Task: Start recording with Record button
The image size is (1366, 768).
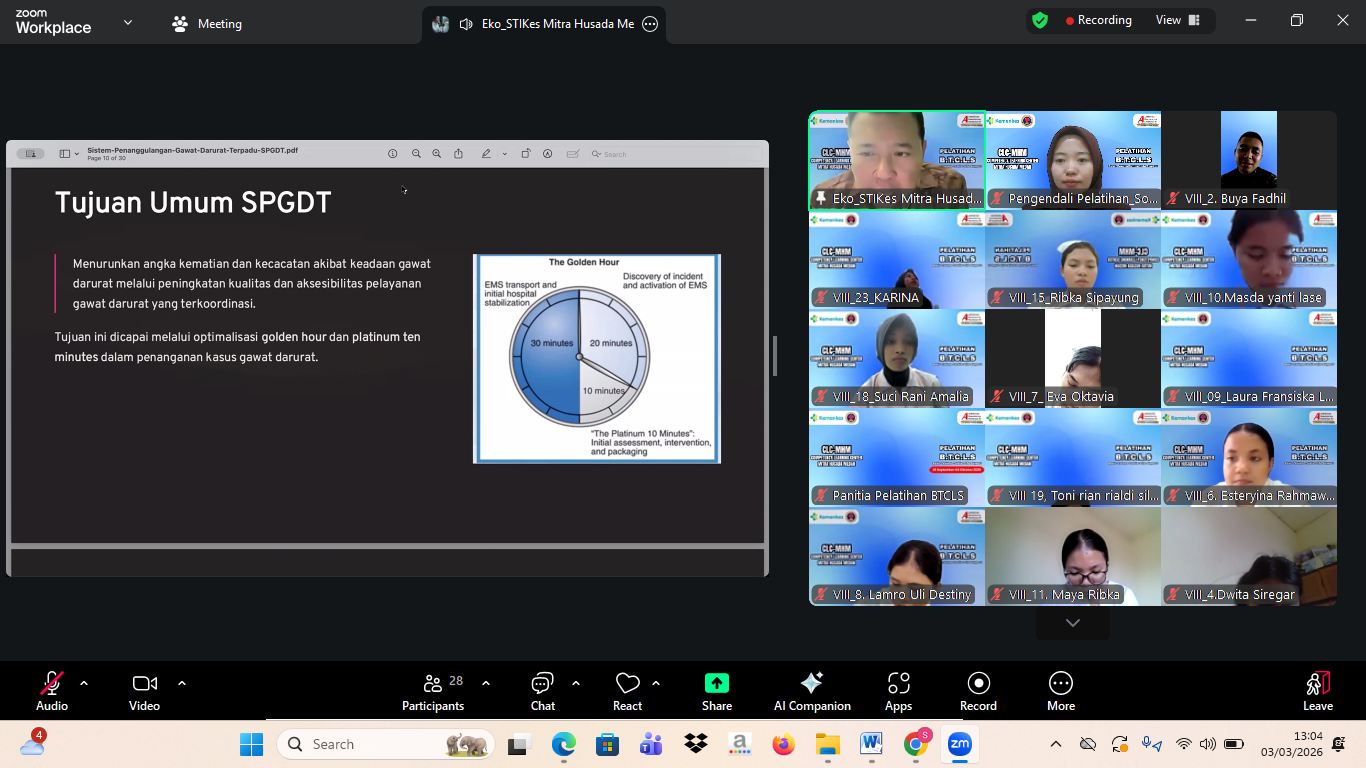Action: [978, 691]
